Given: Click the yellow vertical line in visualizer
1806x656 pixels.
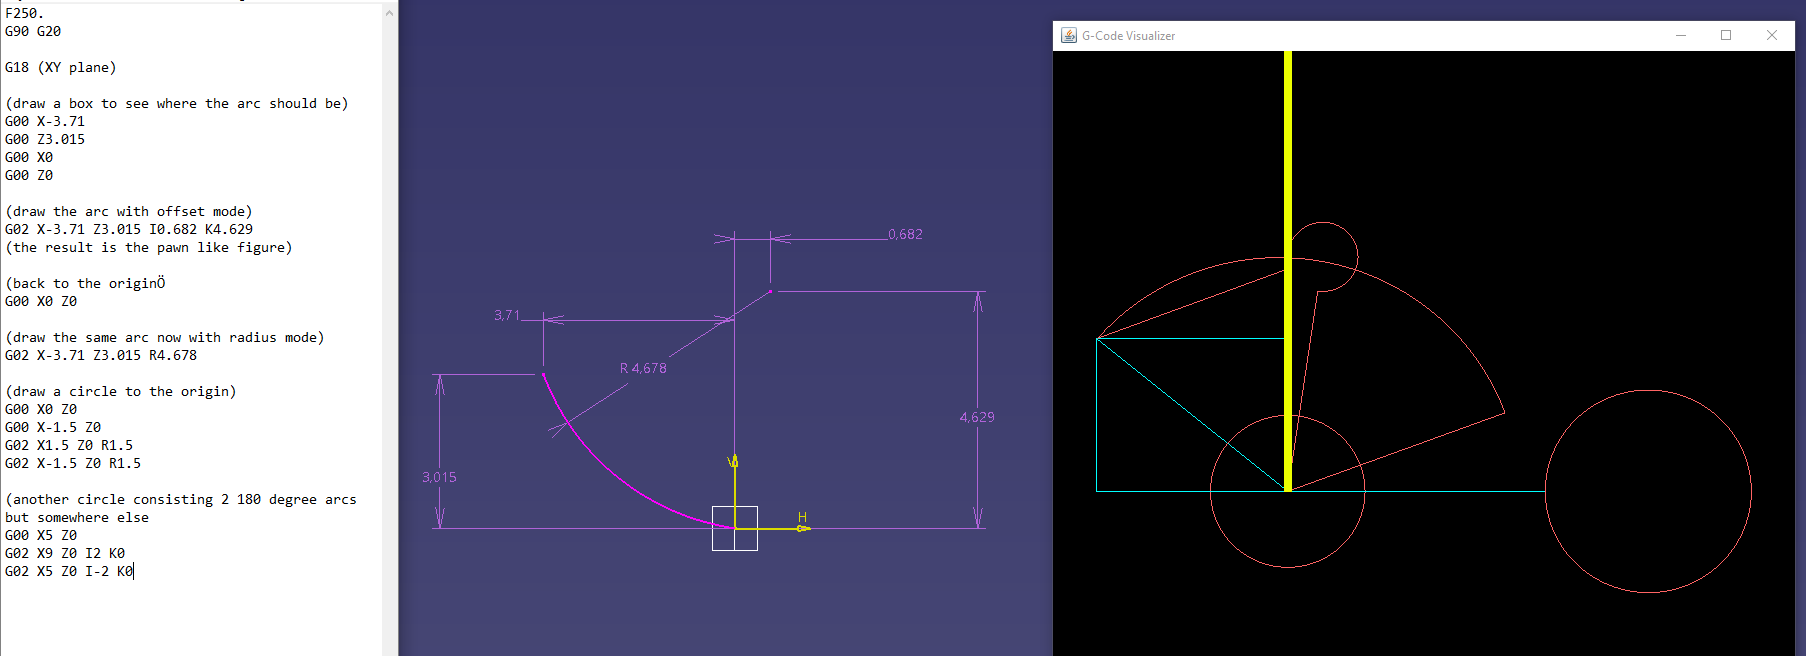Looking at the screenshot, I should 1288,270.
